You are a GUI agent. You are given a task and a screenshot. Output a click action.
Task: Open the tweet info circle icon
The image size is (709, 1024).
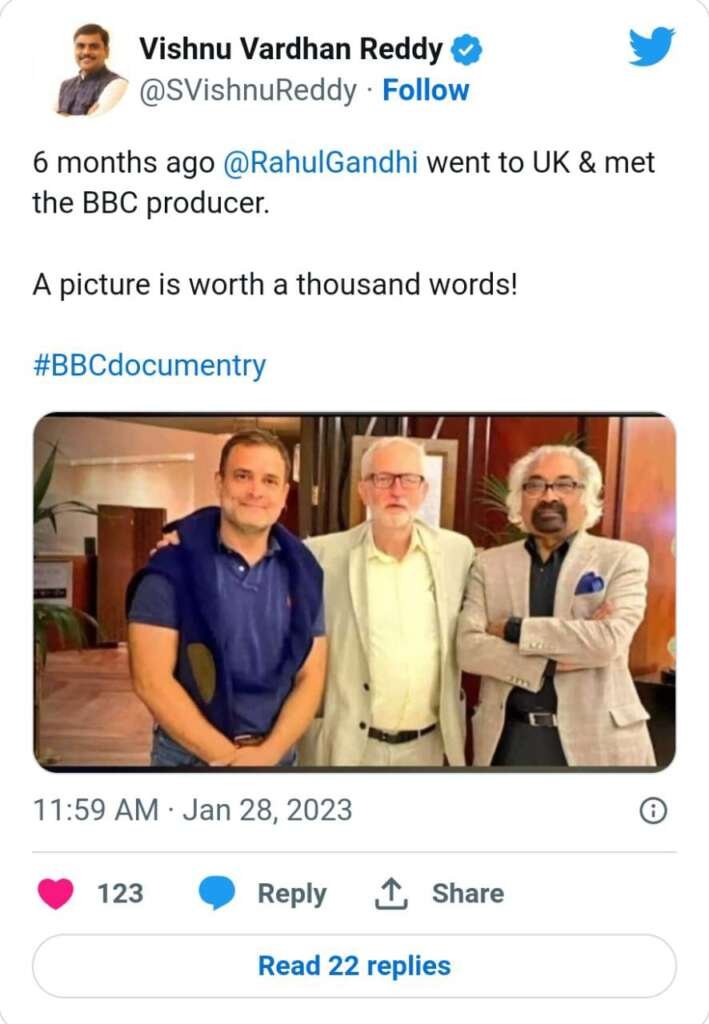(x=652, y=811)
